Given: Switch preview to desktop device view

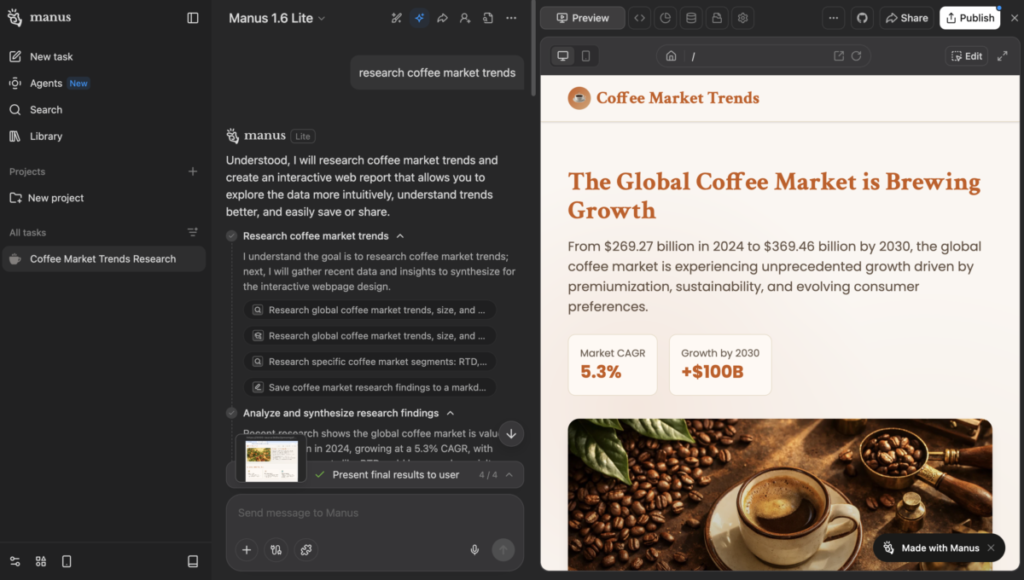Looking at the screenshot, I should [562, 56].
